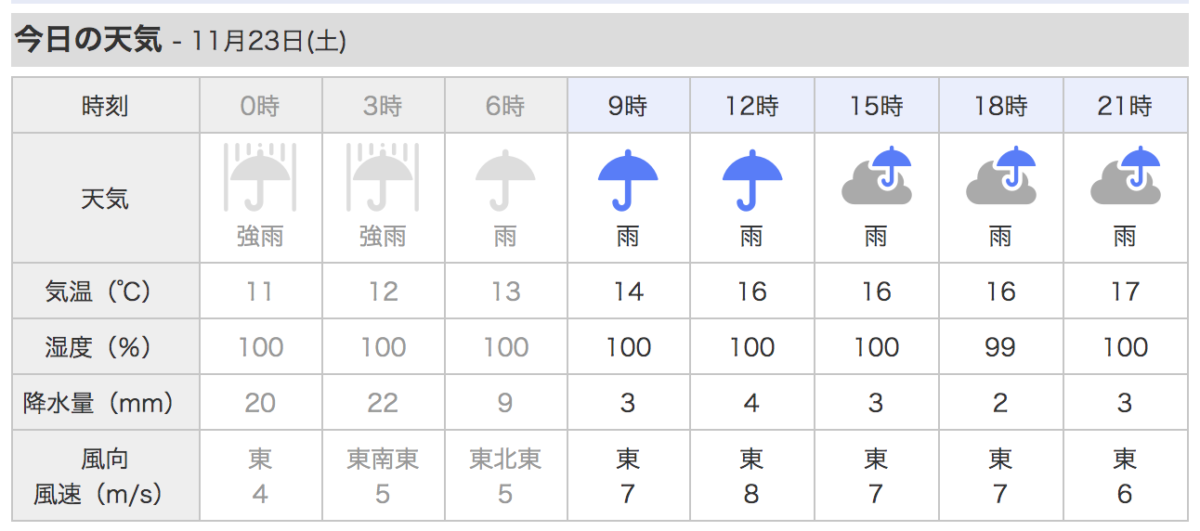Click the cloud umbrella icon at 18時
Screen dimensions: 1200x531
click(x=1000, y=176)
